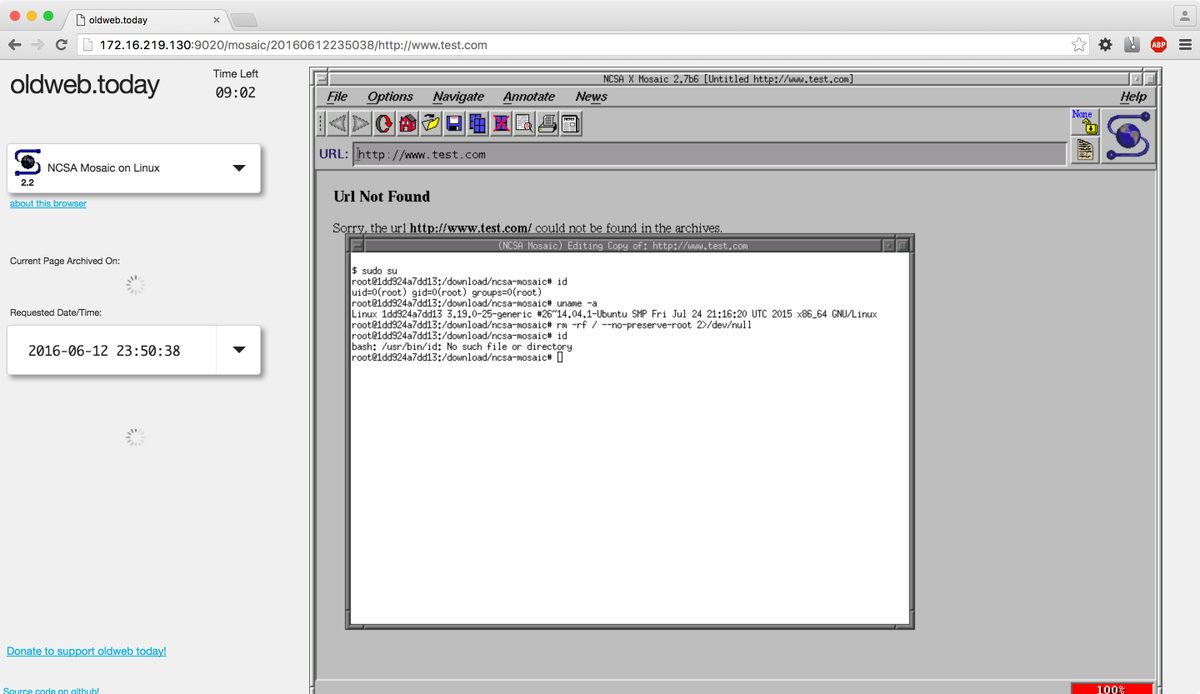1200x694 pixels.
Task: Click the bold http://www.test.com/ text
Action: coord(471,229)
